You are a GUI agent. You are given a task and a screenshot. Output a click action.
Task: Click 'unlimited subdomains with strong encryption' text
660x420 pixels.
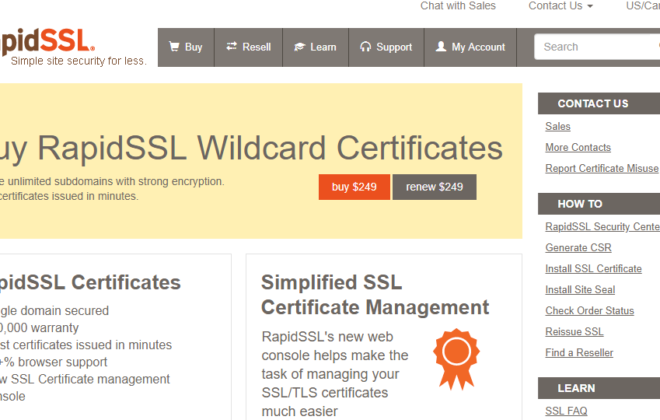click(x=116, y=181)
